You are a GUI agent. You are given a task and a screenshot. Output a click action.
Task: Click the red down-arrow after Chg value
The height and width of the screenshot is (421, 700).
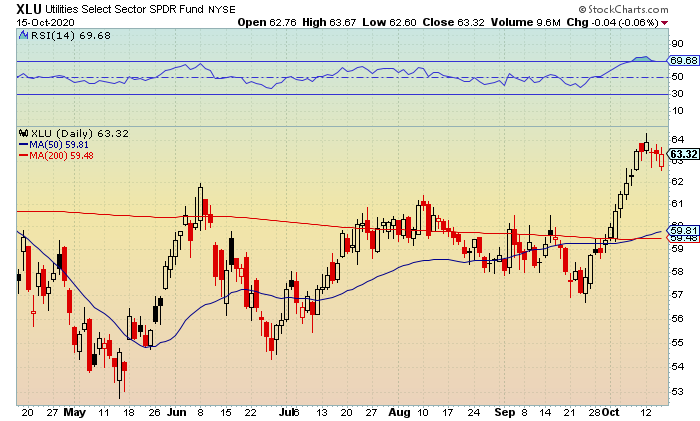(x=665, y=23)
